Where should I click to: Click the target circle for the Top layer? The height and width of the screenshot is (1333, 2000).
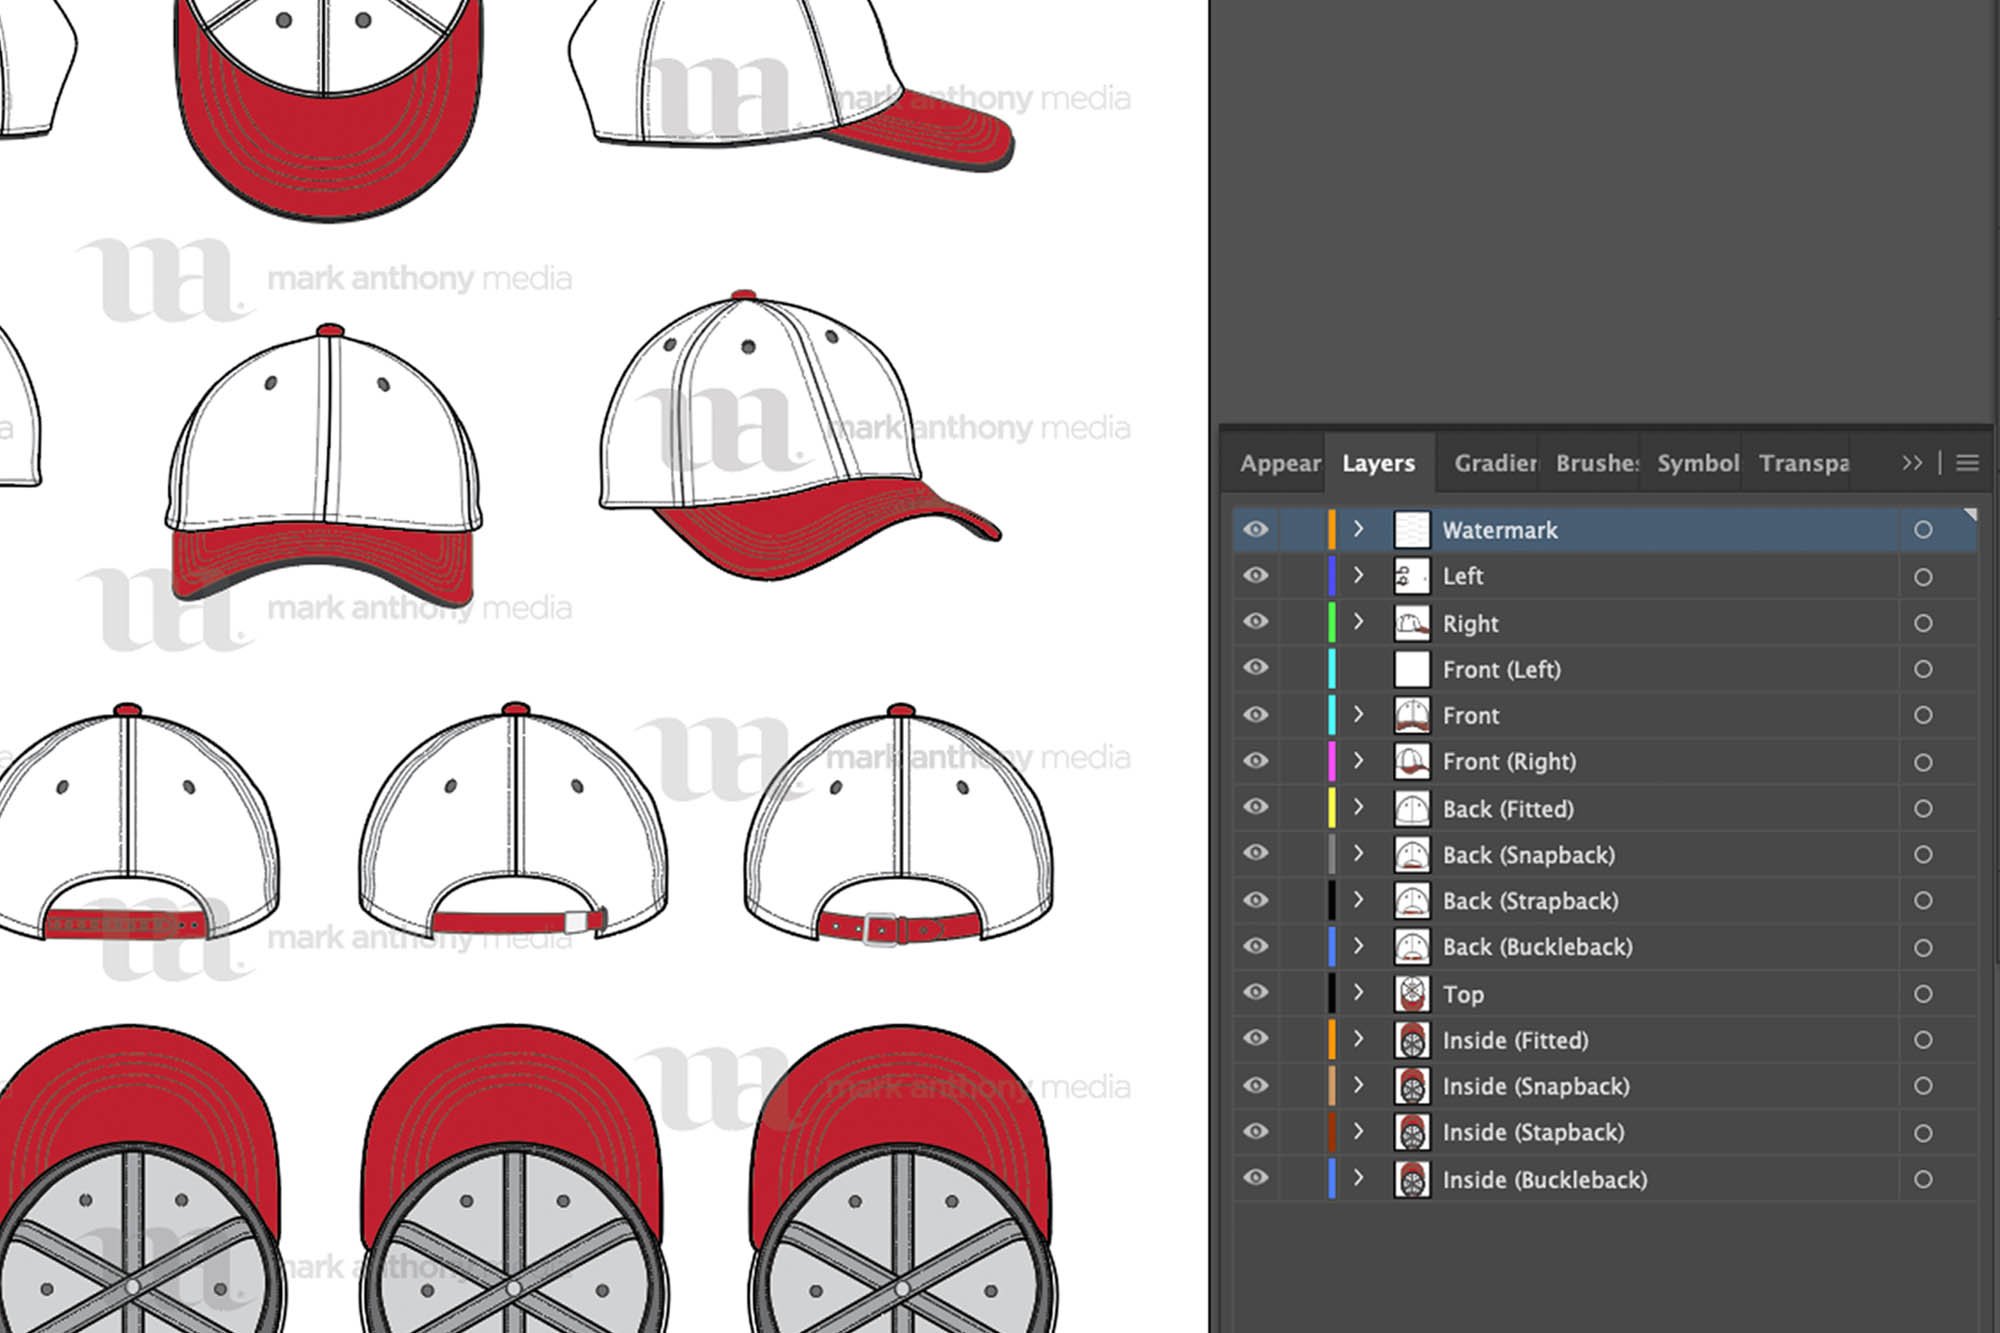point(1922,993)
